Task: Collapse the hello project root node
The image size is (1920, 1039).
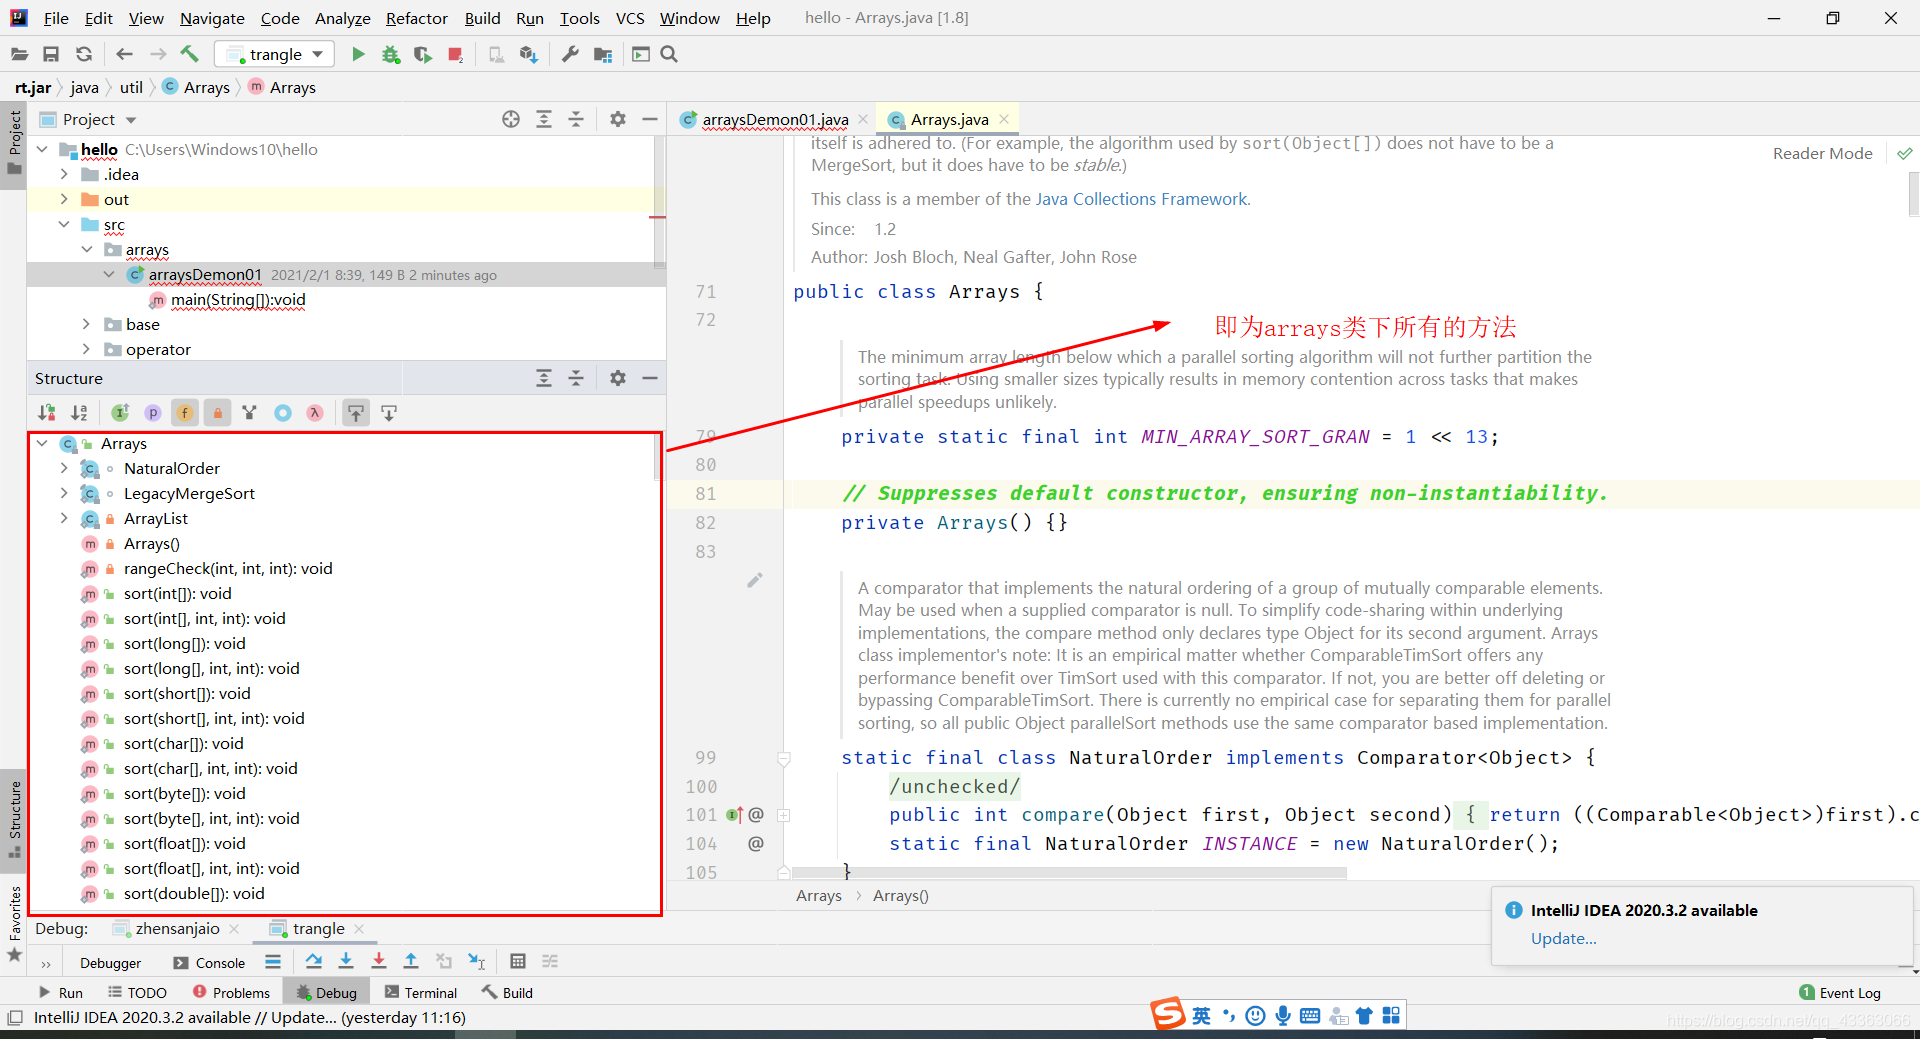Action: (42, 149)
